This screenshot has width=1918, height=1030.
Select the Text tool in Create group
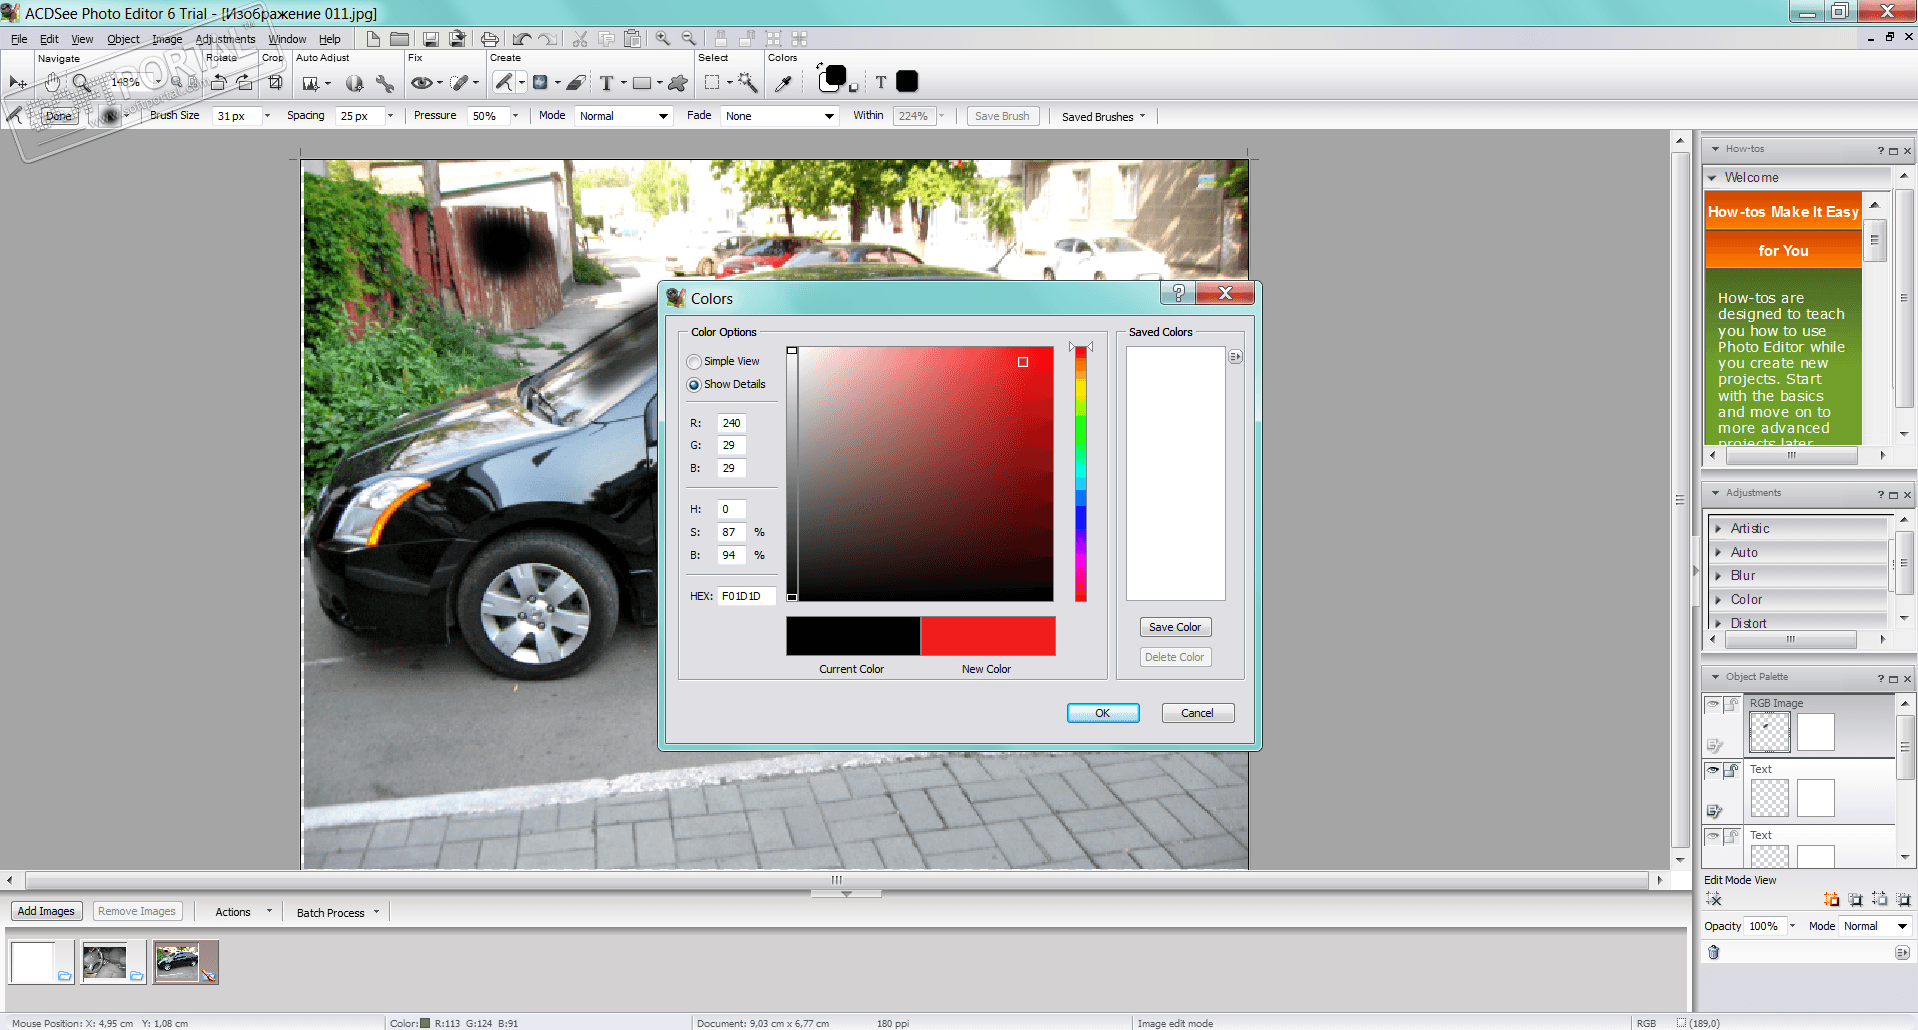pos(606,83)
